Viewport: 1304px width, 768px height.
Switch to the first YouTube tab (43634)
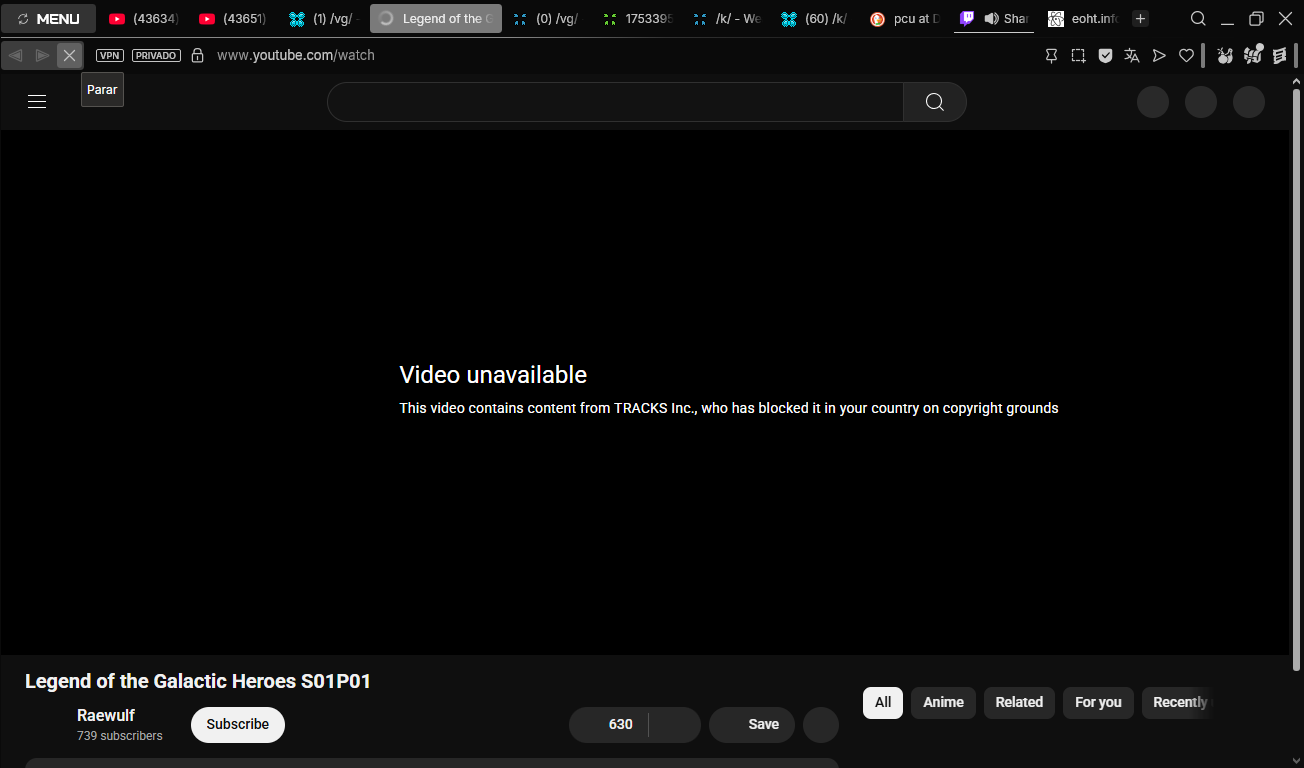click(x=144, y=19)
